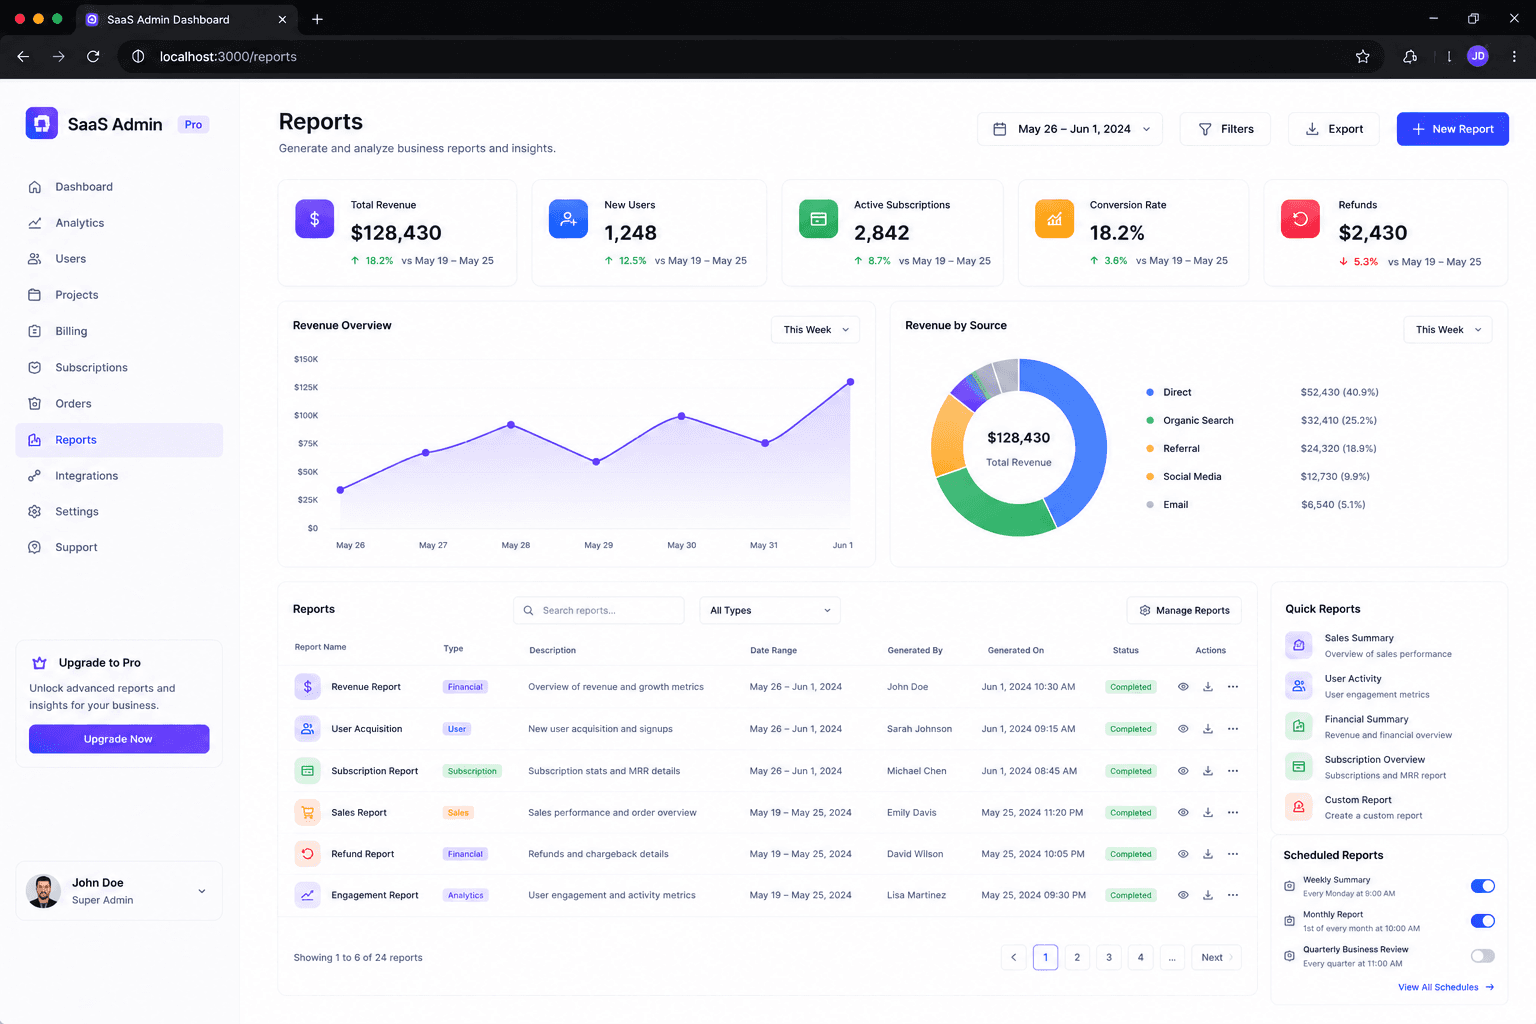The height and width of the screenshot is (1024, 1536).
Task: Click the Export button
Action: coord(1334,129)
